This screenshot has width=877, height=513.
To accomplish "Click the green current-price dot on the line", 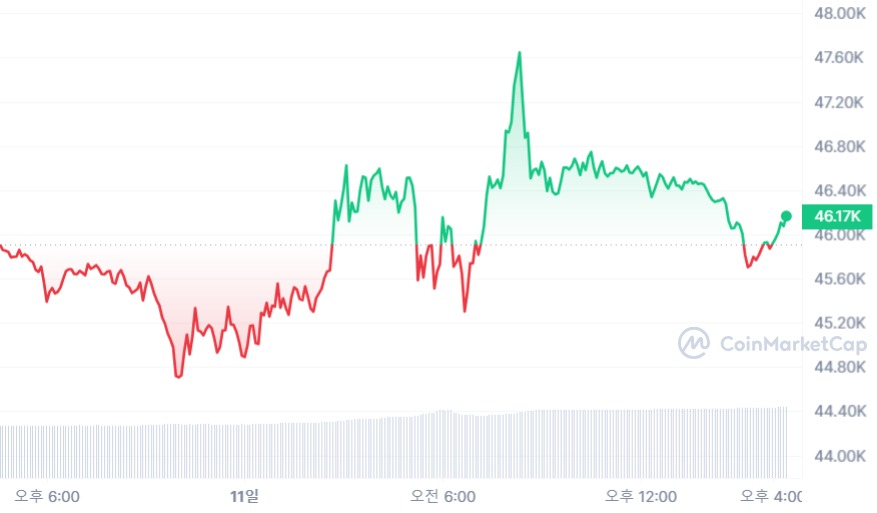I will pos(786,216).
